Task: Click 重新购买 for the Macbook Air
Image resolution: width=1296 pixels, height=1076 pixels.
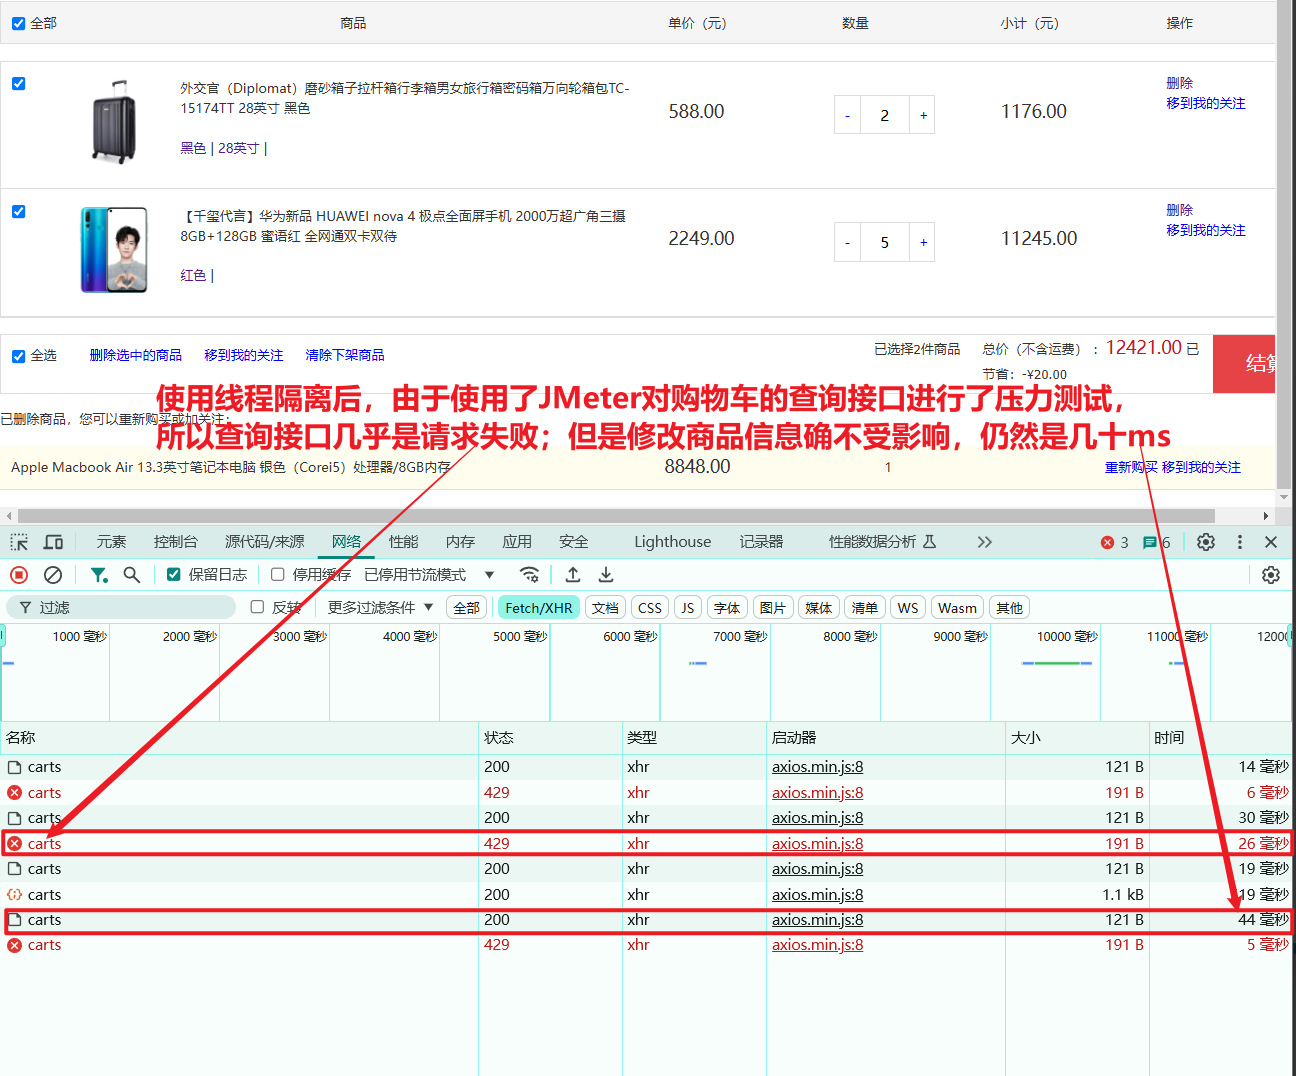Action: pos(1130,467)
